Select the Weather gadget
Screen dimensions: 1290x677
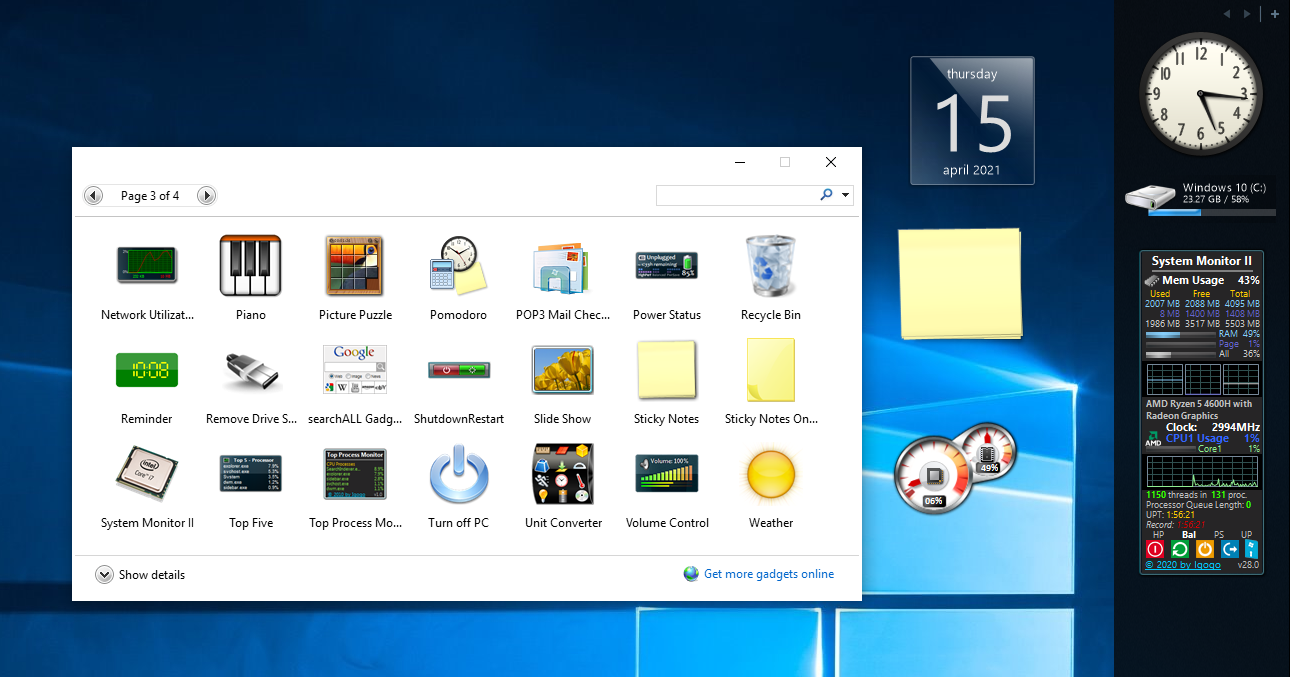coord(770,474)
